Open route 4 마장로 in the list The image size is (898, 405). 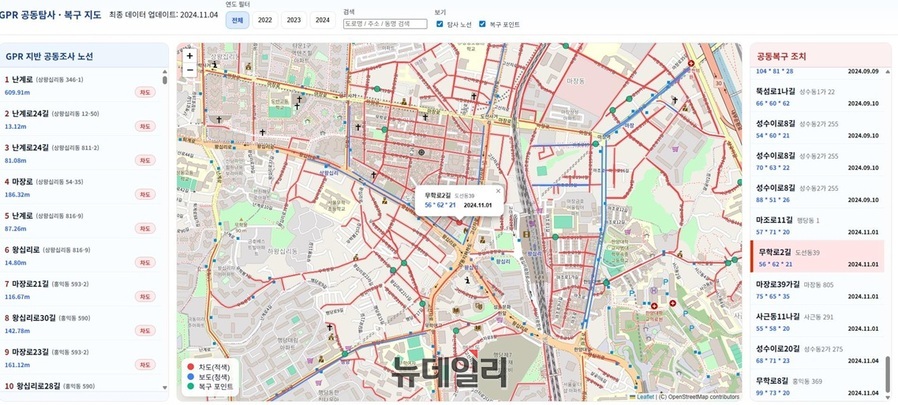81,187
